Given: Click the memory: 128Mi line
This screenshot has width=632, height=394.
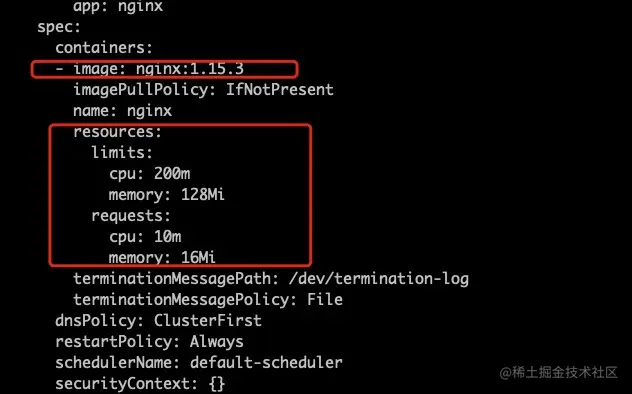Looking at the screenshot, I should (x=166, y=195).
